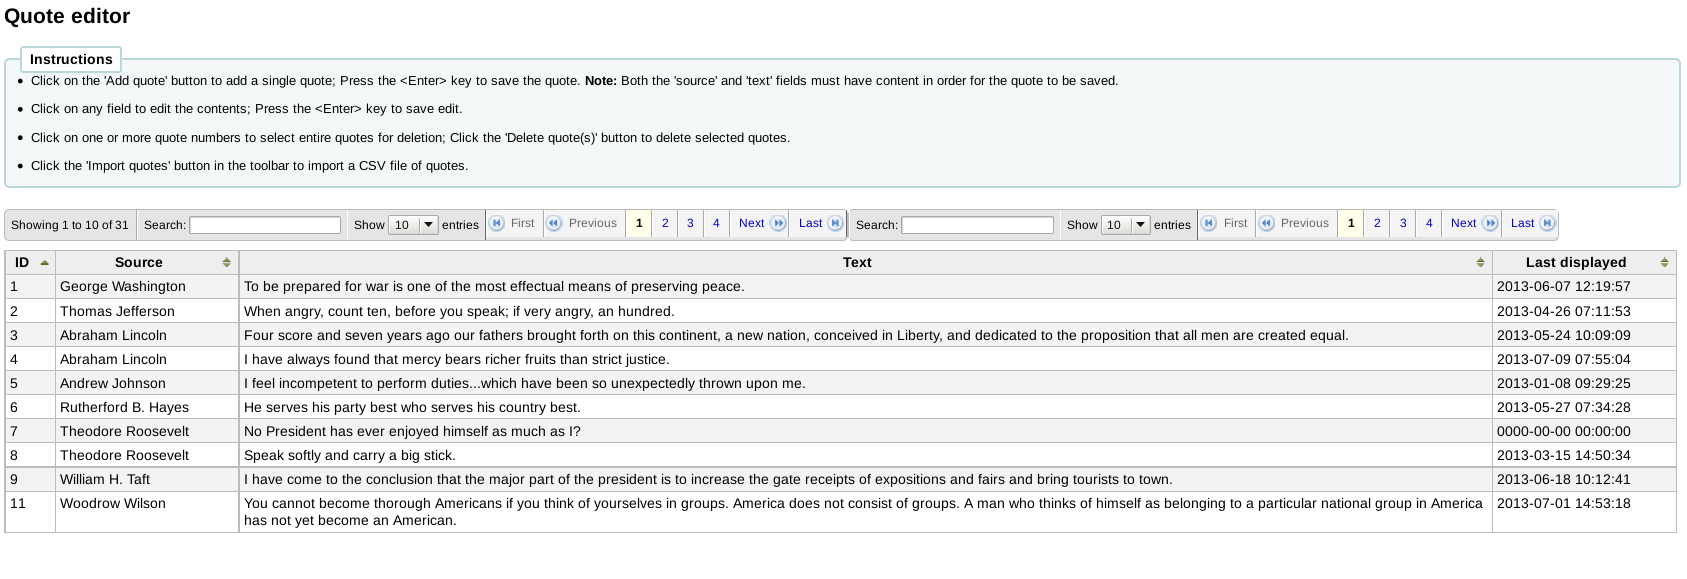Edit the 'Speak softly and carry a big stick' text
The width and height of the screenshot is (1687, 579).
click(350, 456)
